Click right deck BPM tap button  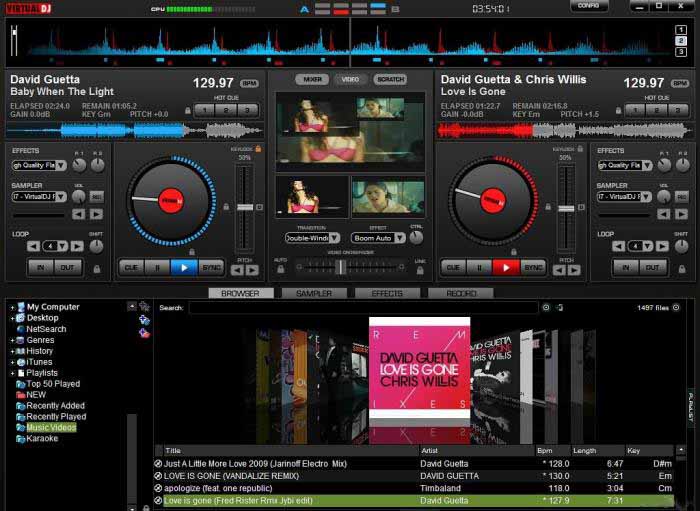680,83
